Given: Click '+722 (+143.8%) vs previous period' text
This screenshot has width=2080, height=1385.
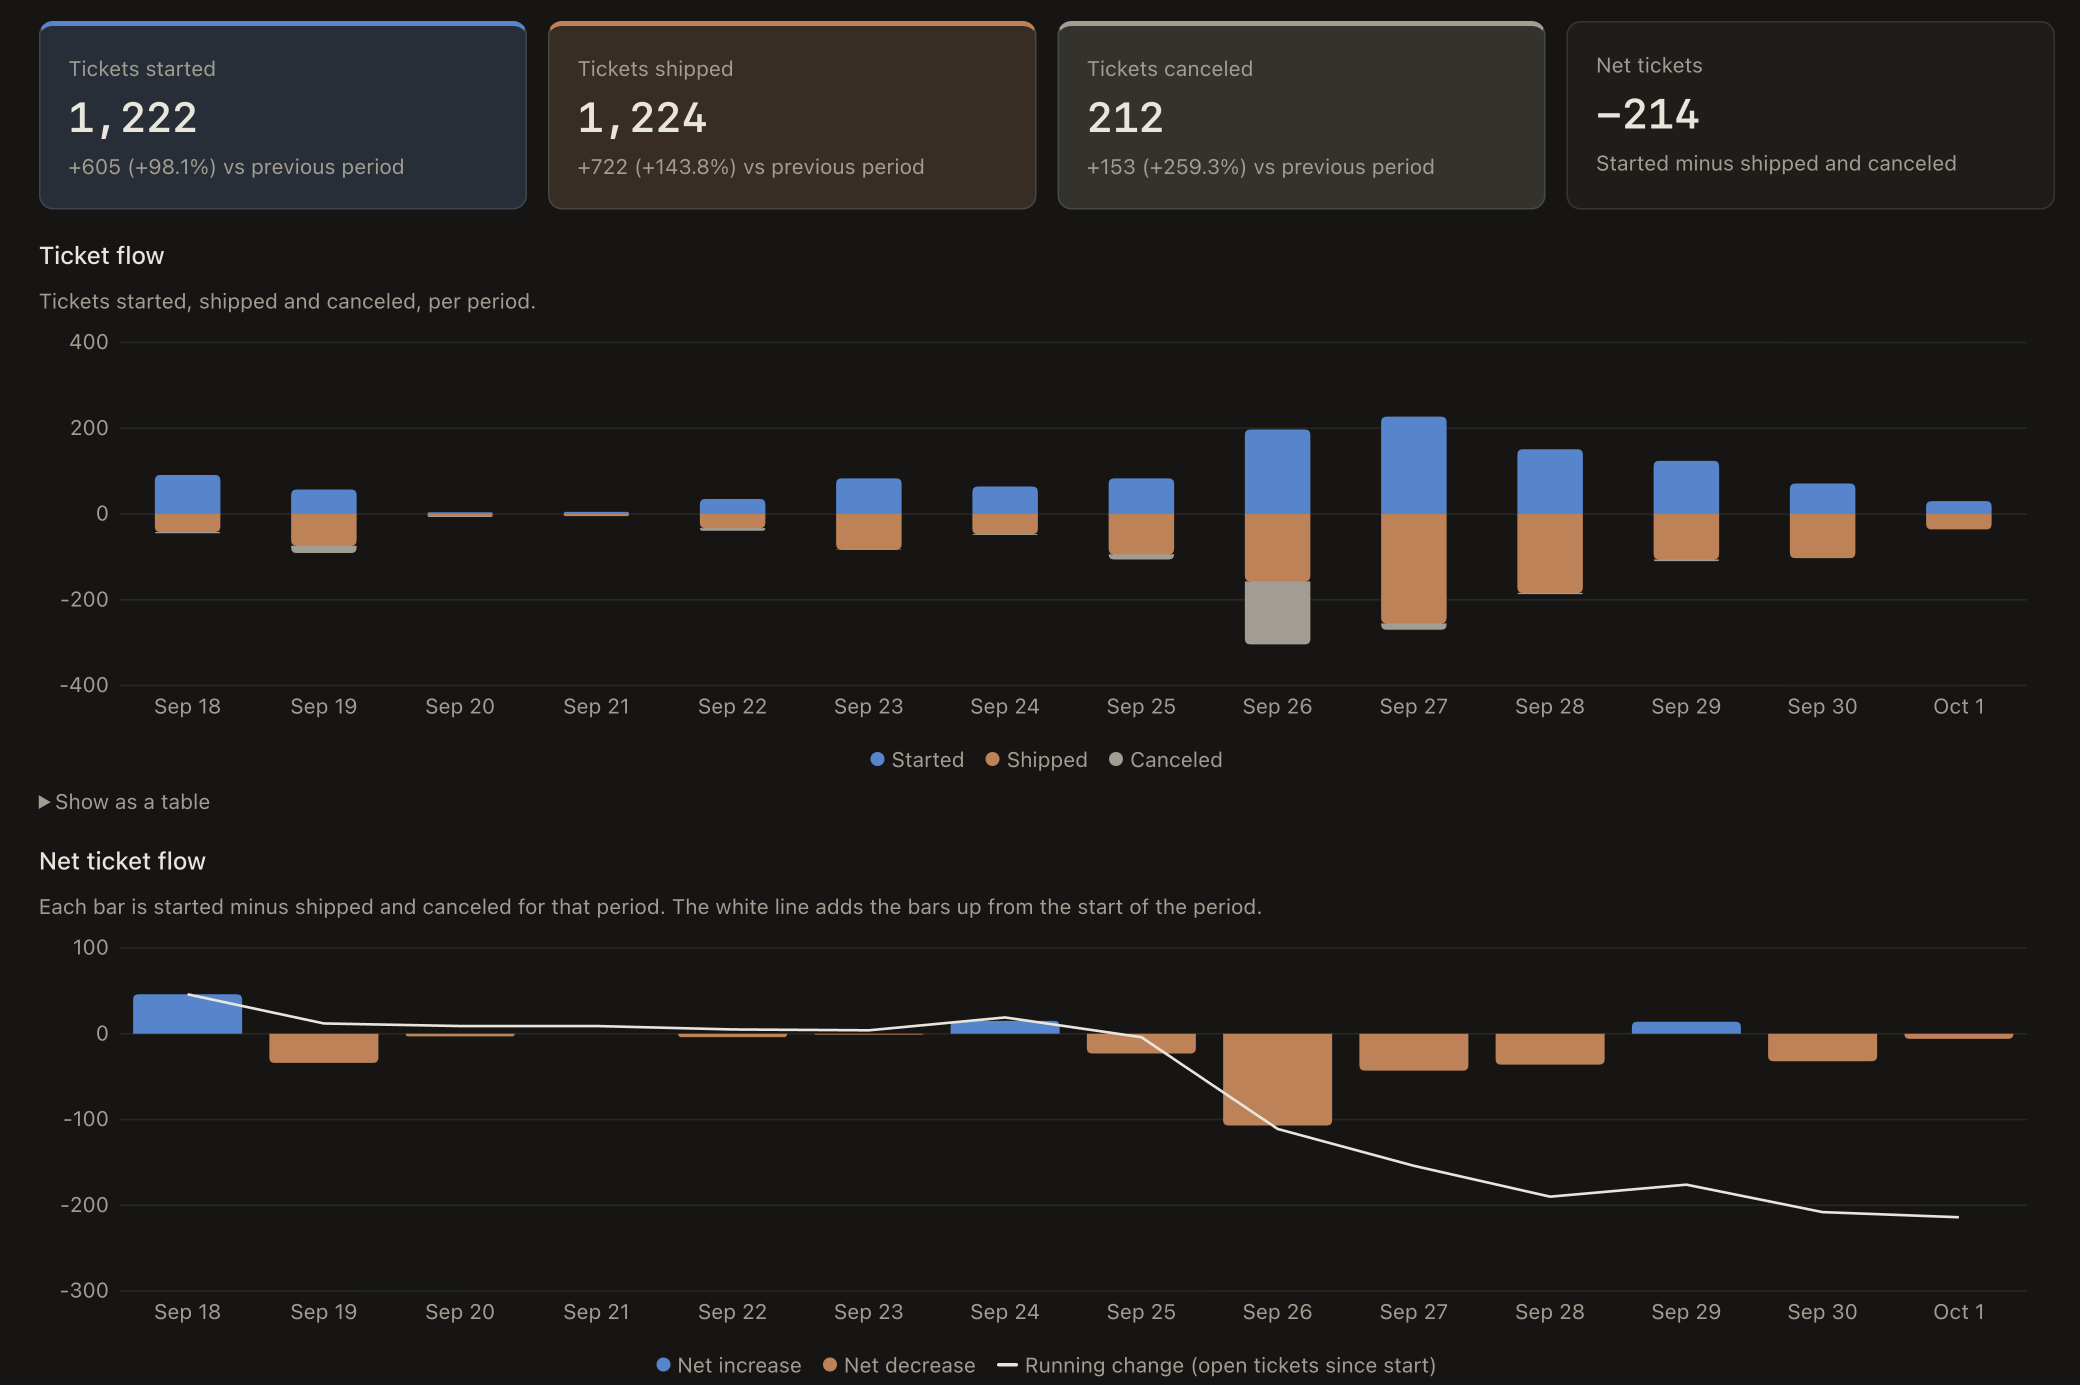Looking at the screenshot, I should (751, 167).
